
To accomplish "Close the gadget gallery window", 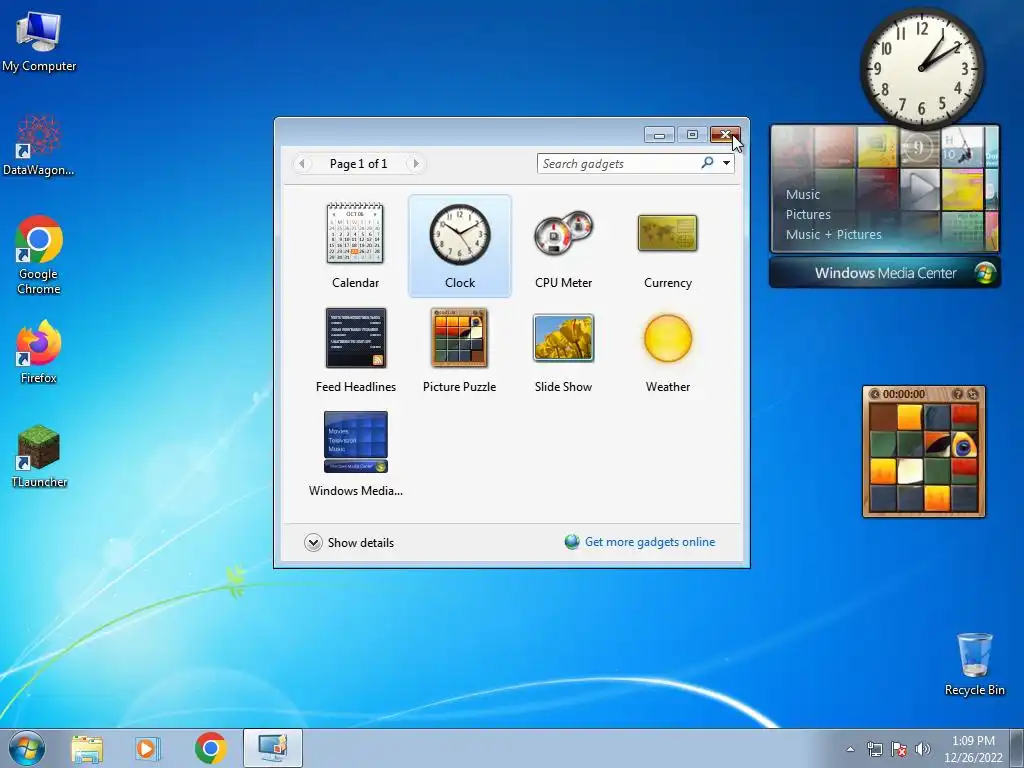I will coord(726,135).
